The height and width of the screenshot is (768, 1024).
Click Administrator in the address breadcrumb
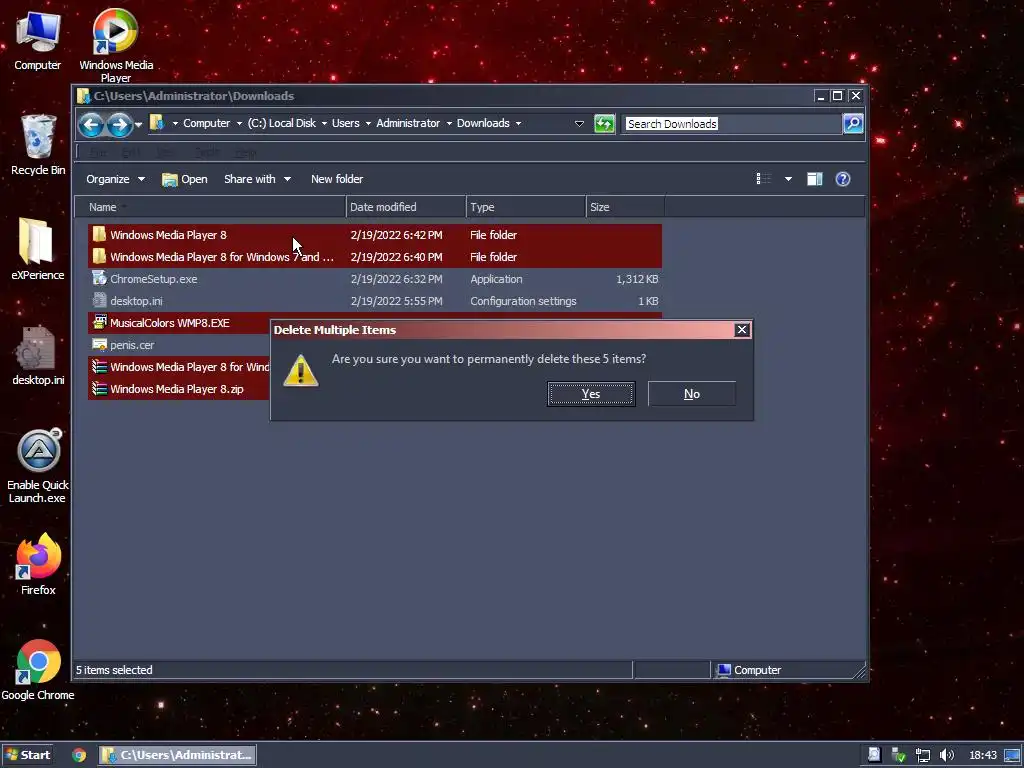(x=408, y=123)
